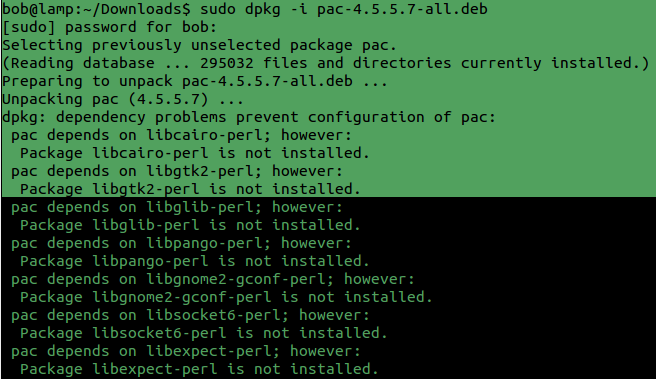This screenshot has height=379, width=656.
Task: Click the 'dpkg: dependency problems' line
Action: [x=249, y=117]
